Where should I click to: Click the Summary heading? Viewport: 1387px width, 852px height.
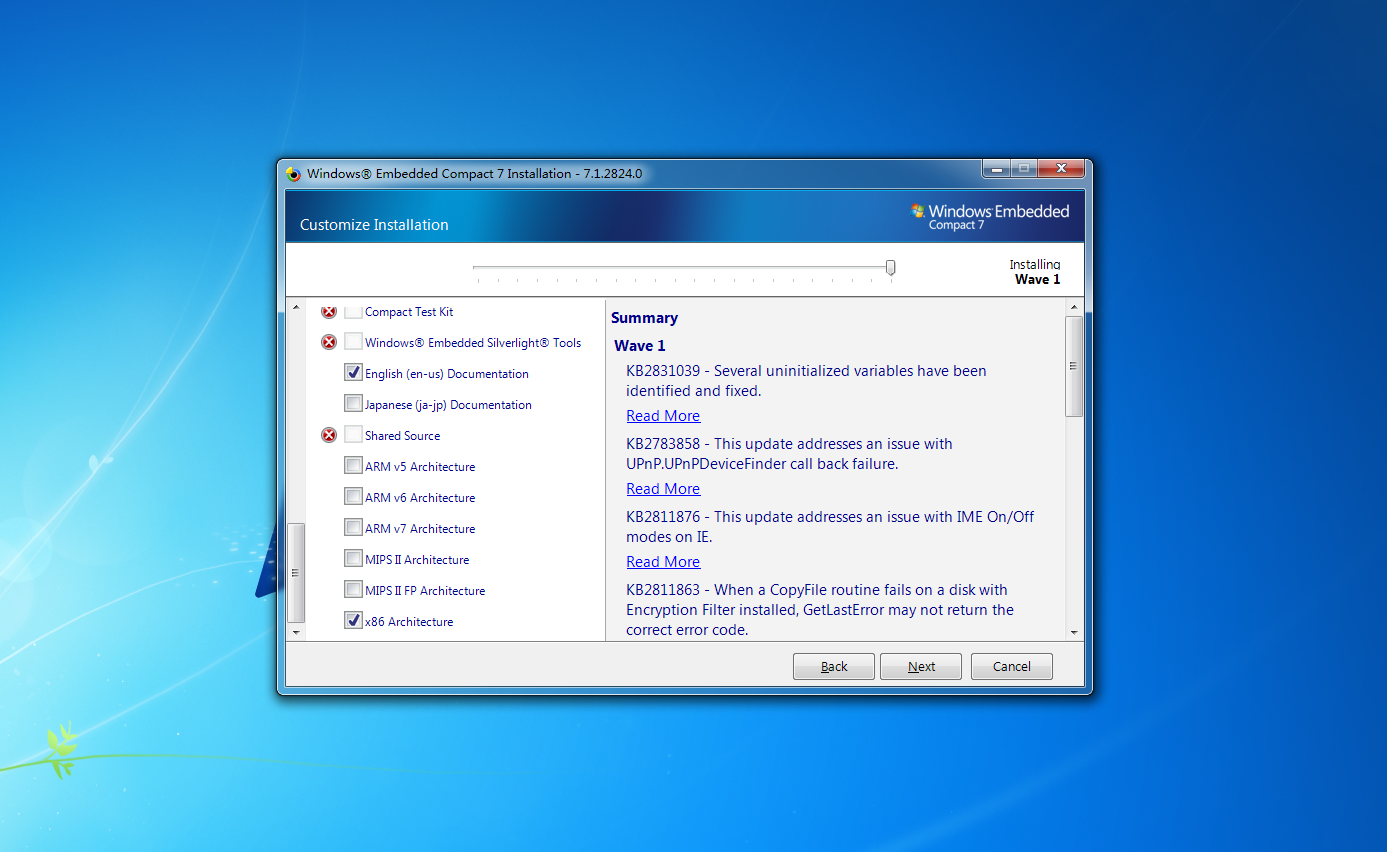click(x=645, y=318)
